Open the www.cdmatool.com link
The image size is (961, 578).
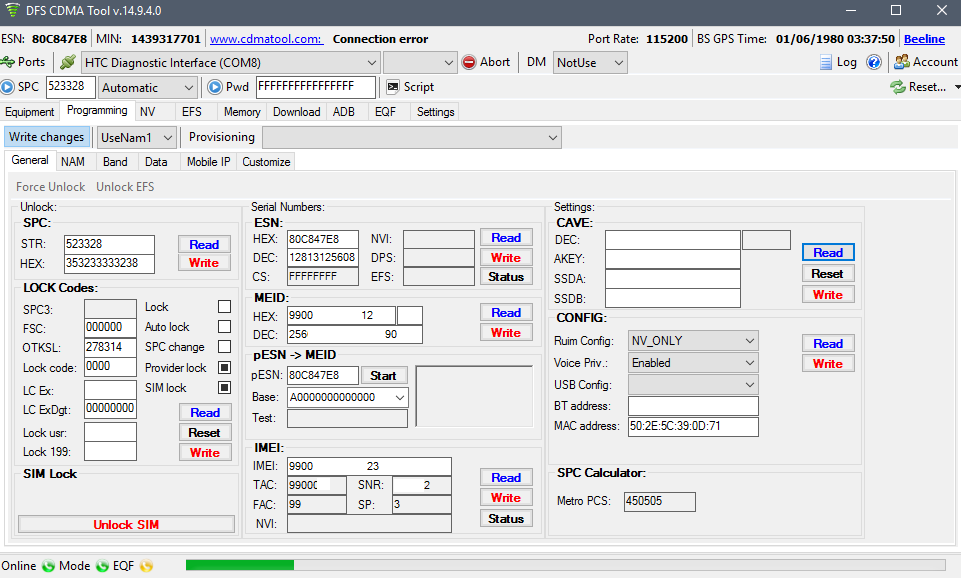266,39
